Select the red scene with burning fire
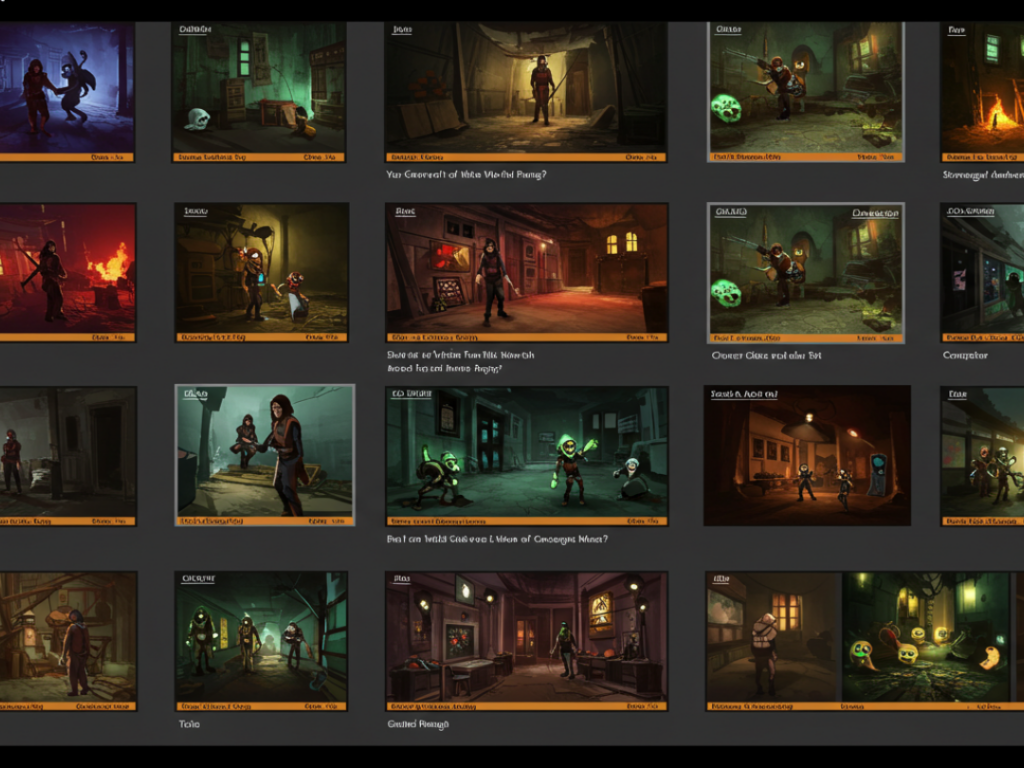1024x768 pixels. (67, 272)
